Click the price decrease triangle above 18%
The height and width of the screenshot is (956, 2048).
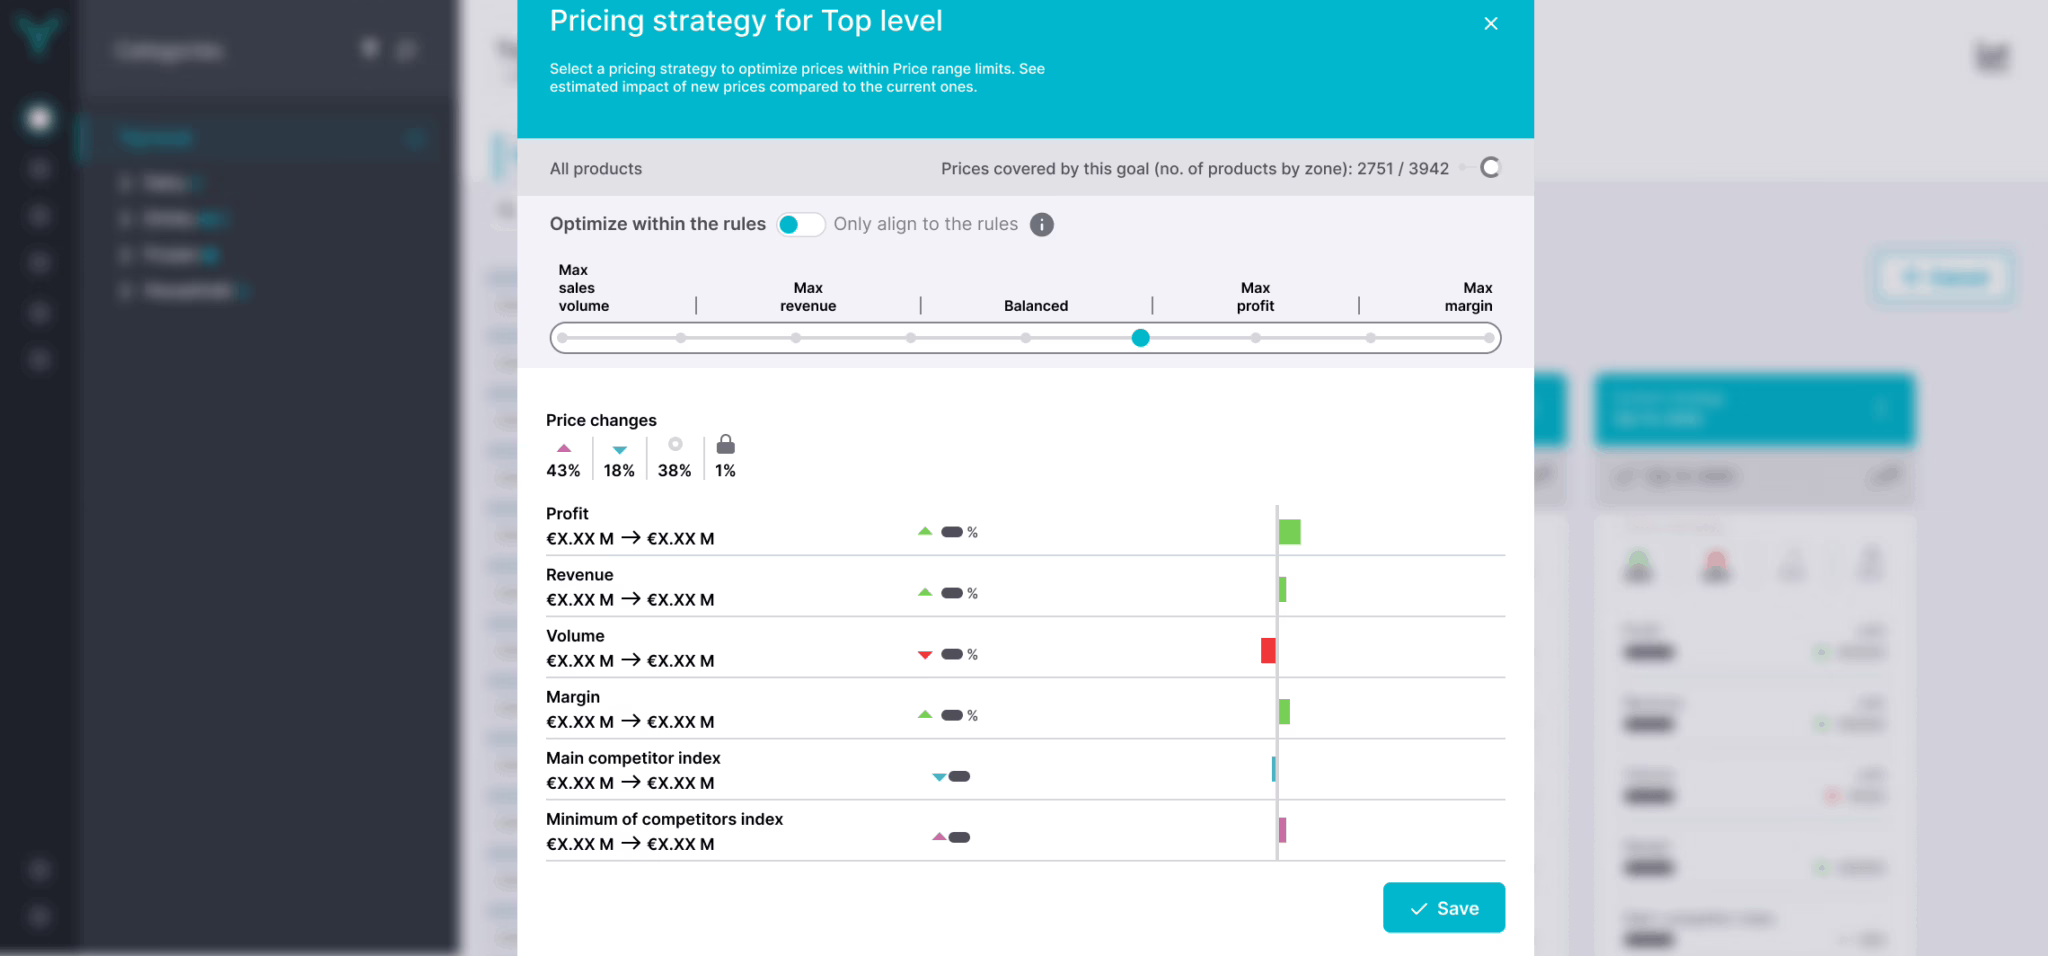point(619,450)
